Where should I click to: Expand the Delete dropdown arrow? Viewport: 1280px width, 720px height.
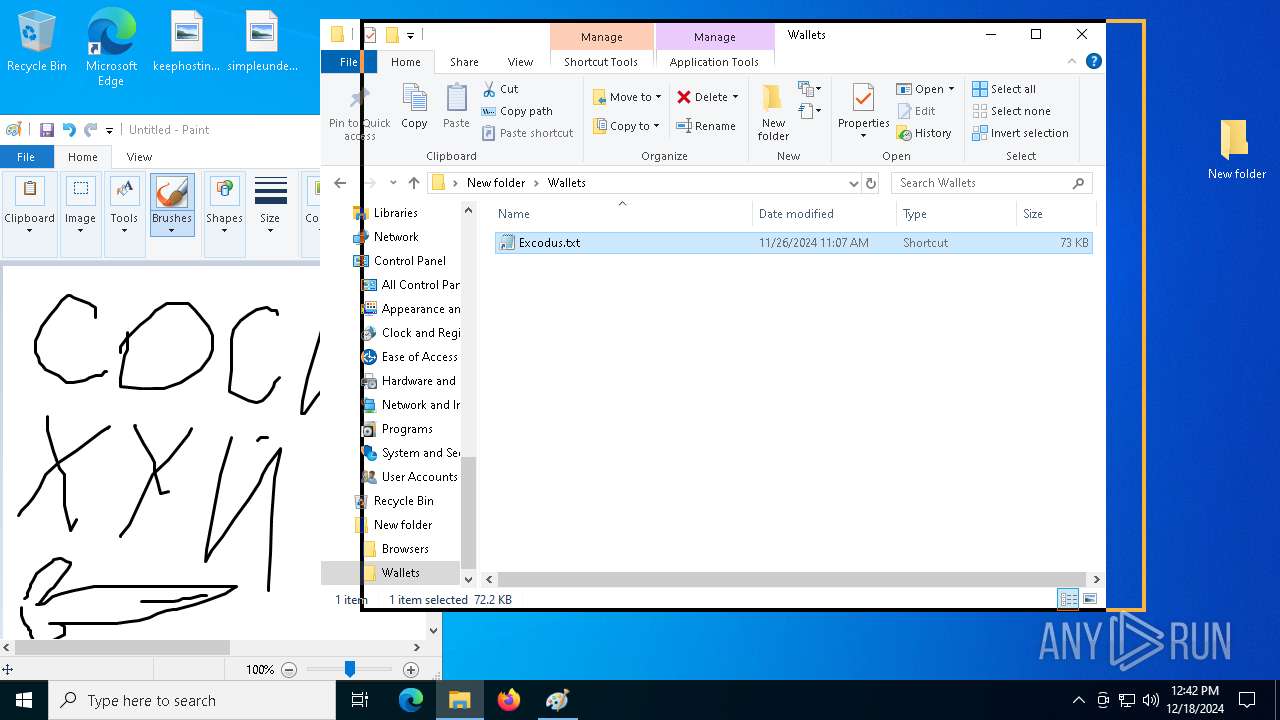tap(735, 97)
